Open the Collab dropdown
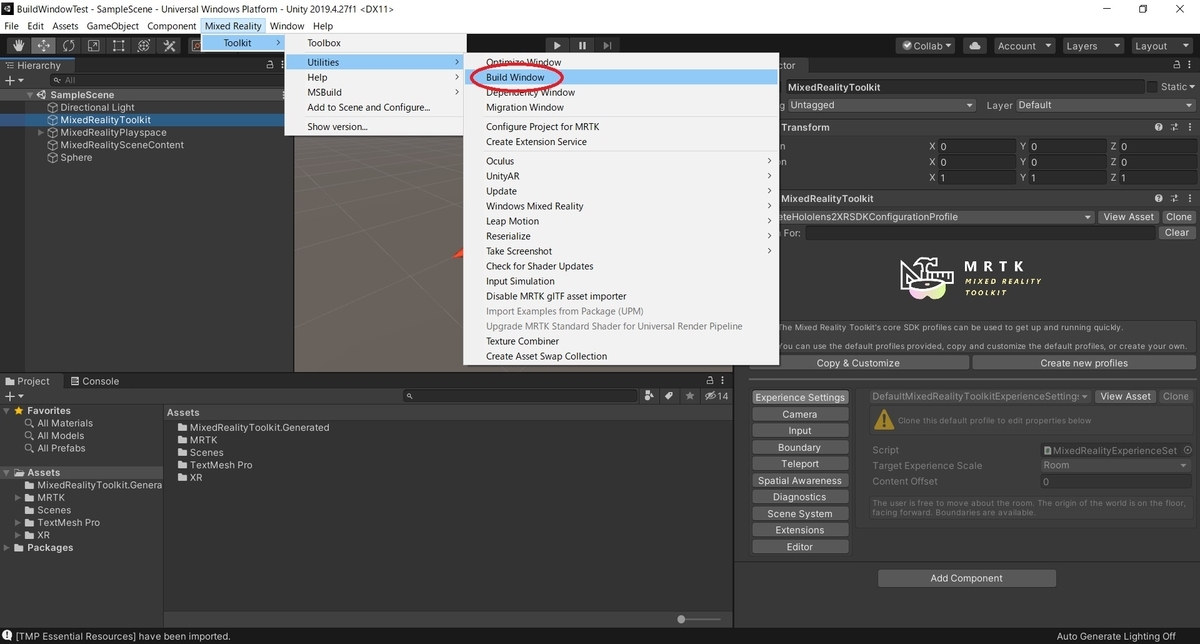The height and width of the screenshot is (644, 1200). (x=926, y=46)
